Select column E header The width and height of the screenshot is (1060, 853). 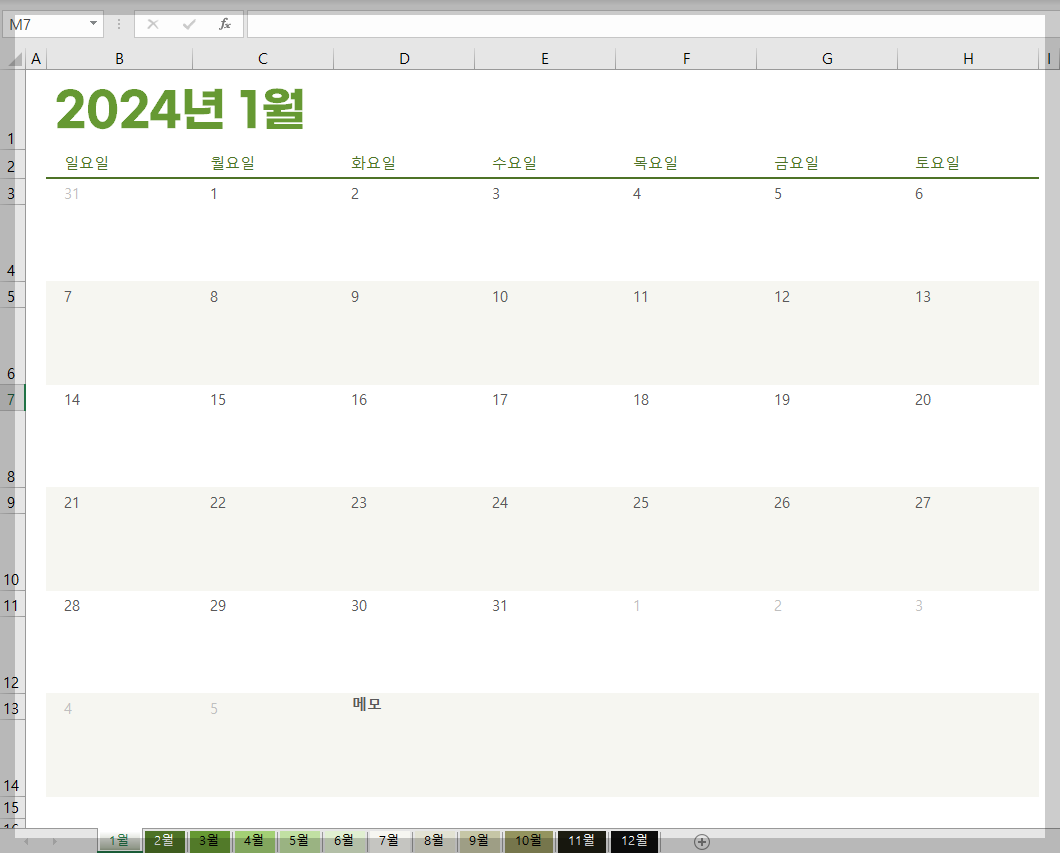coord(545,59)
